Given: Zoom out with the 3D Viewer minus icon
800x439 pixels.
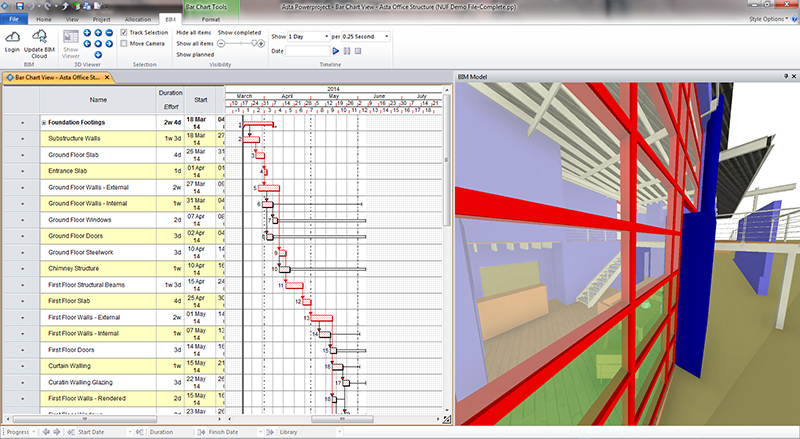Looking at the screenshot, I should (x=109, y=33).
